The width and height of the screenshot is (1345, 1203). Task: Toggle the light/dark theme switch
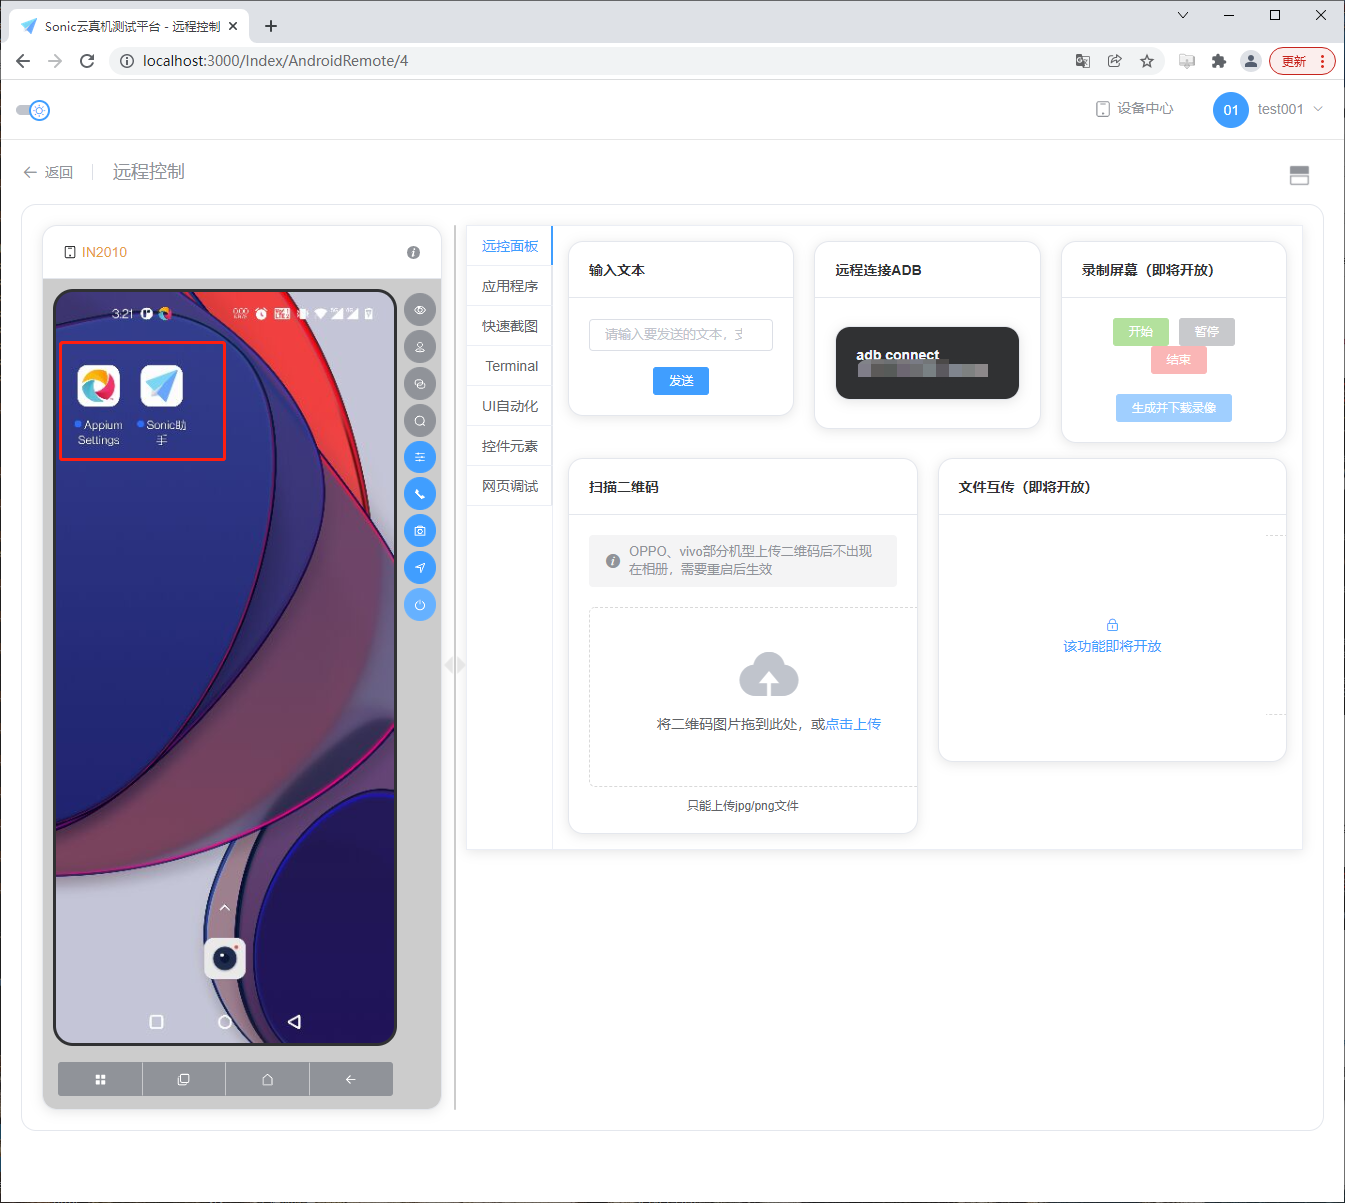tap(33, 110)
